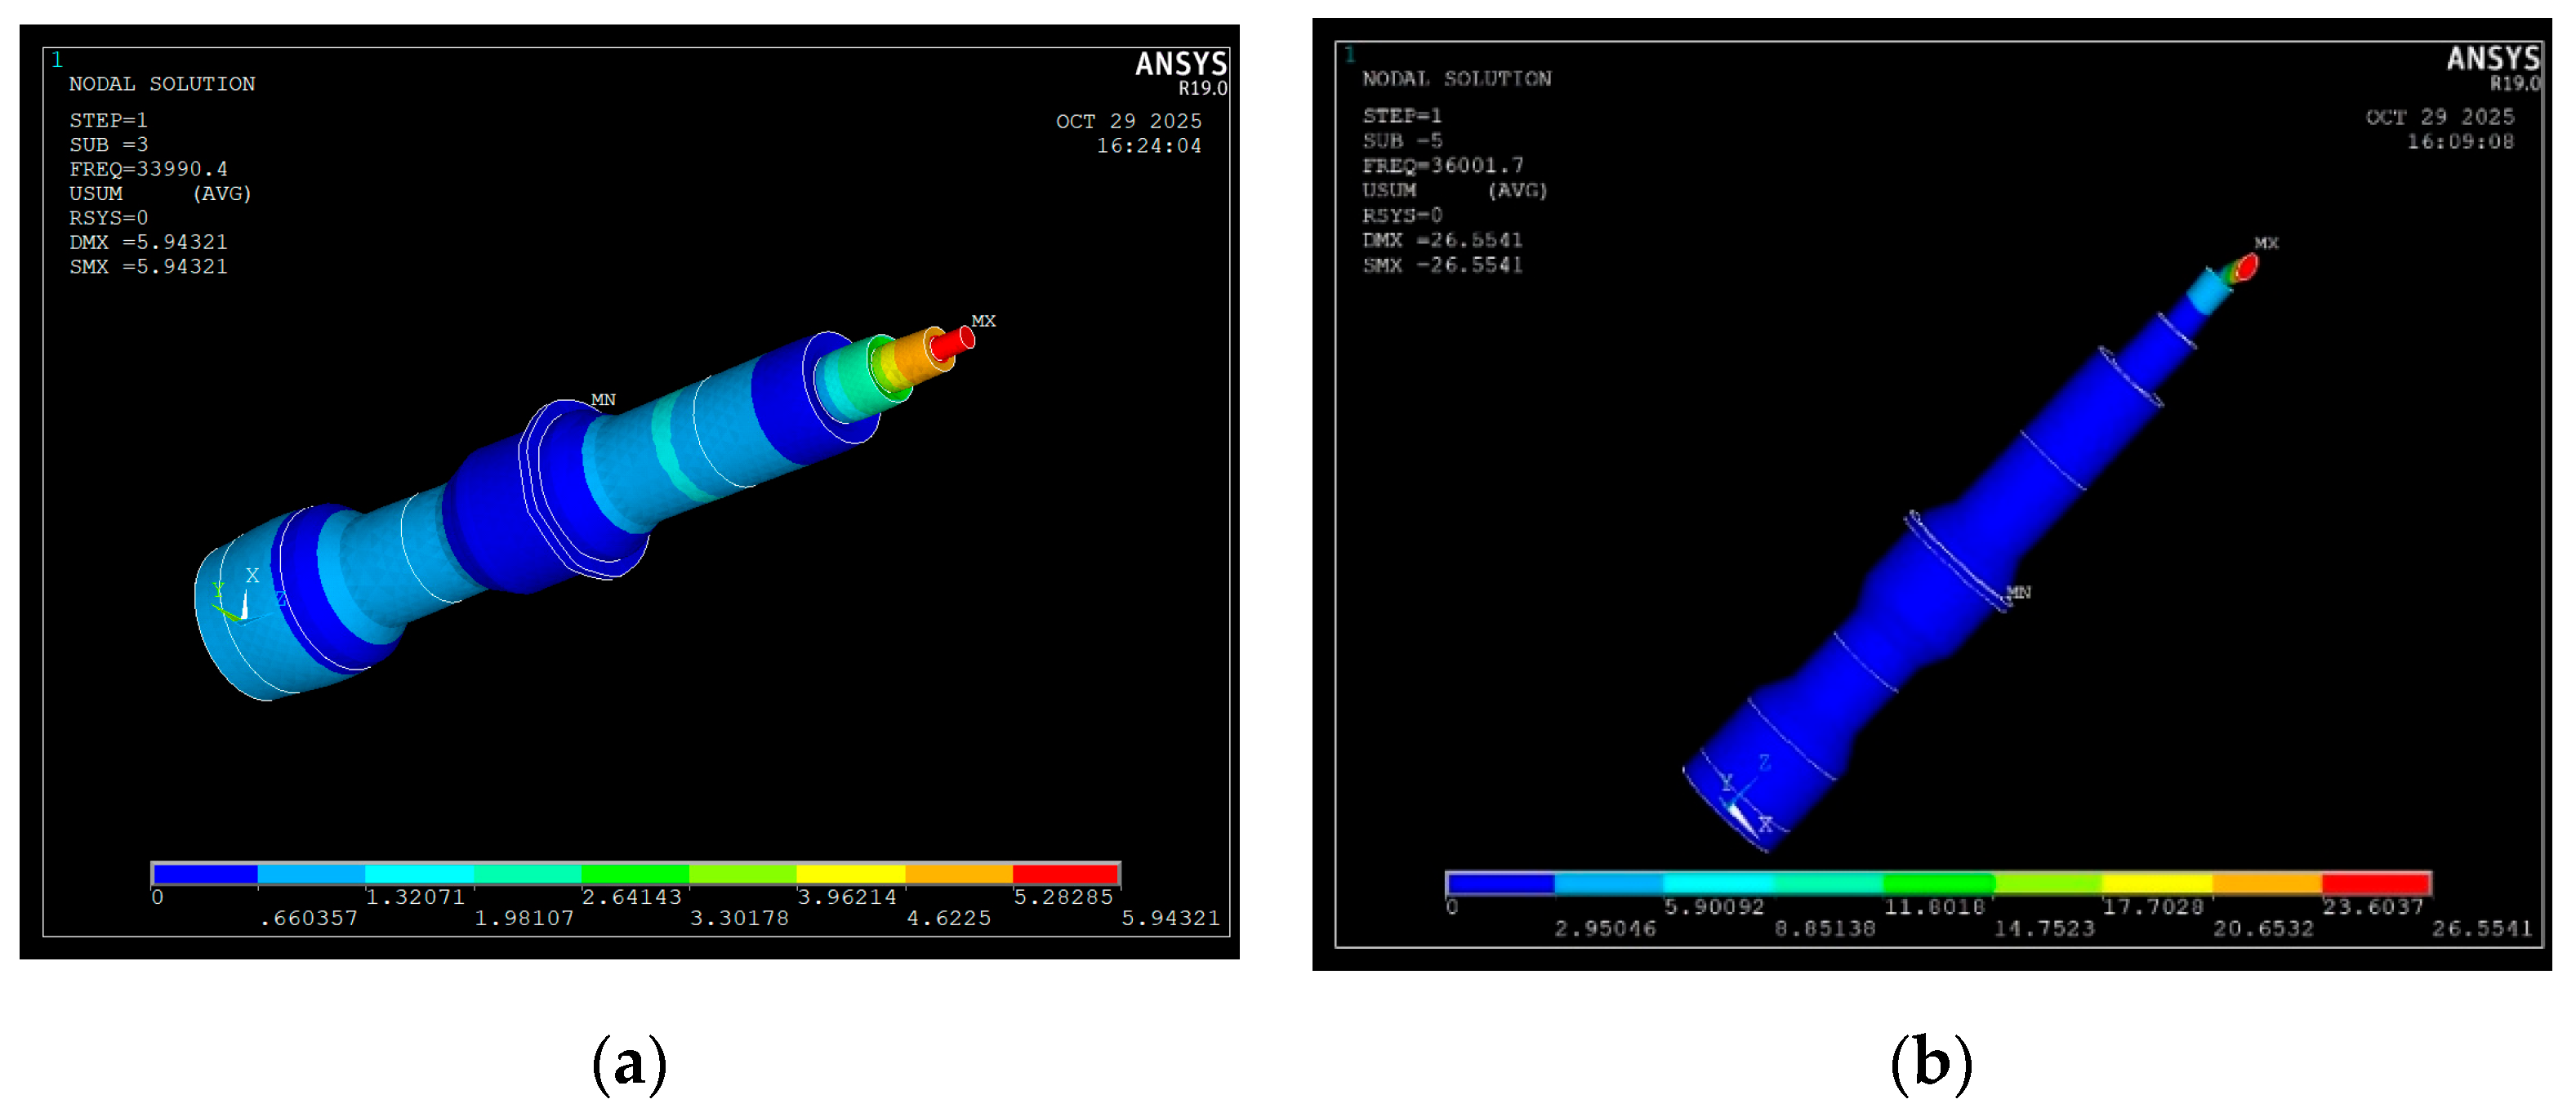Click the red color band in legend (a)
Viewport: 2576px width, 1117px height.
(x=1065, y=874)
